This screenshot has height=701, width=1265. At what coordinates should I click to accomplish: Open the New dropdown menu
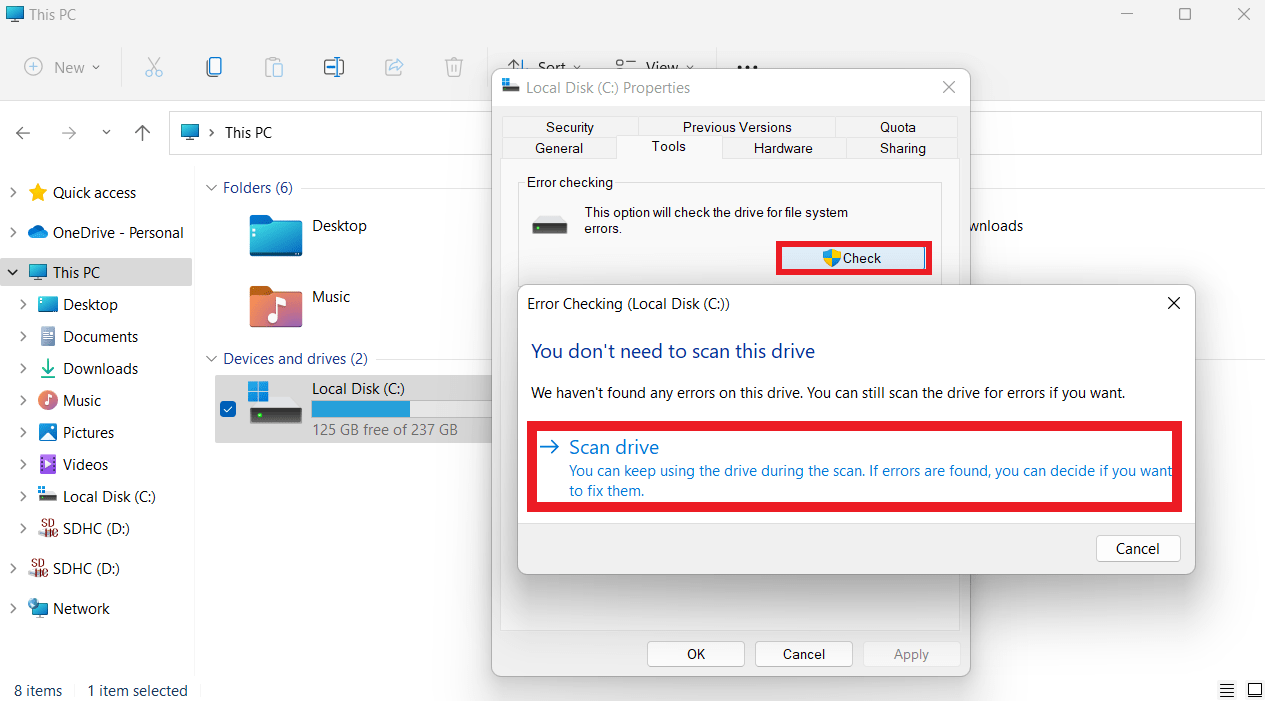click(63, 67)
